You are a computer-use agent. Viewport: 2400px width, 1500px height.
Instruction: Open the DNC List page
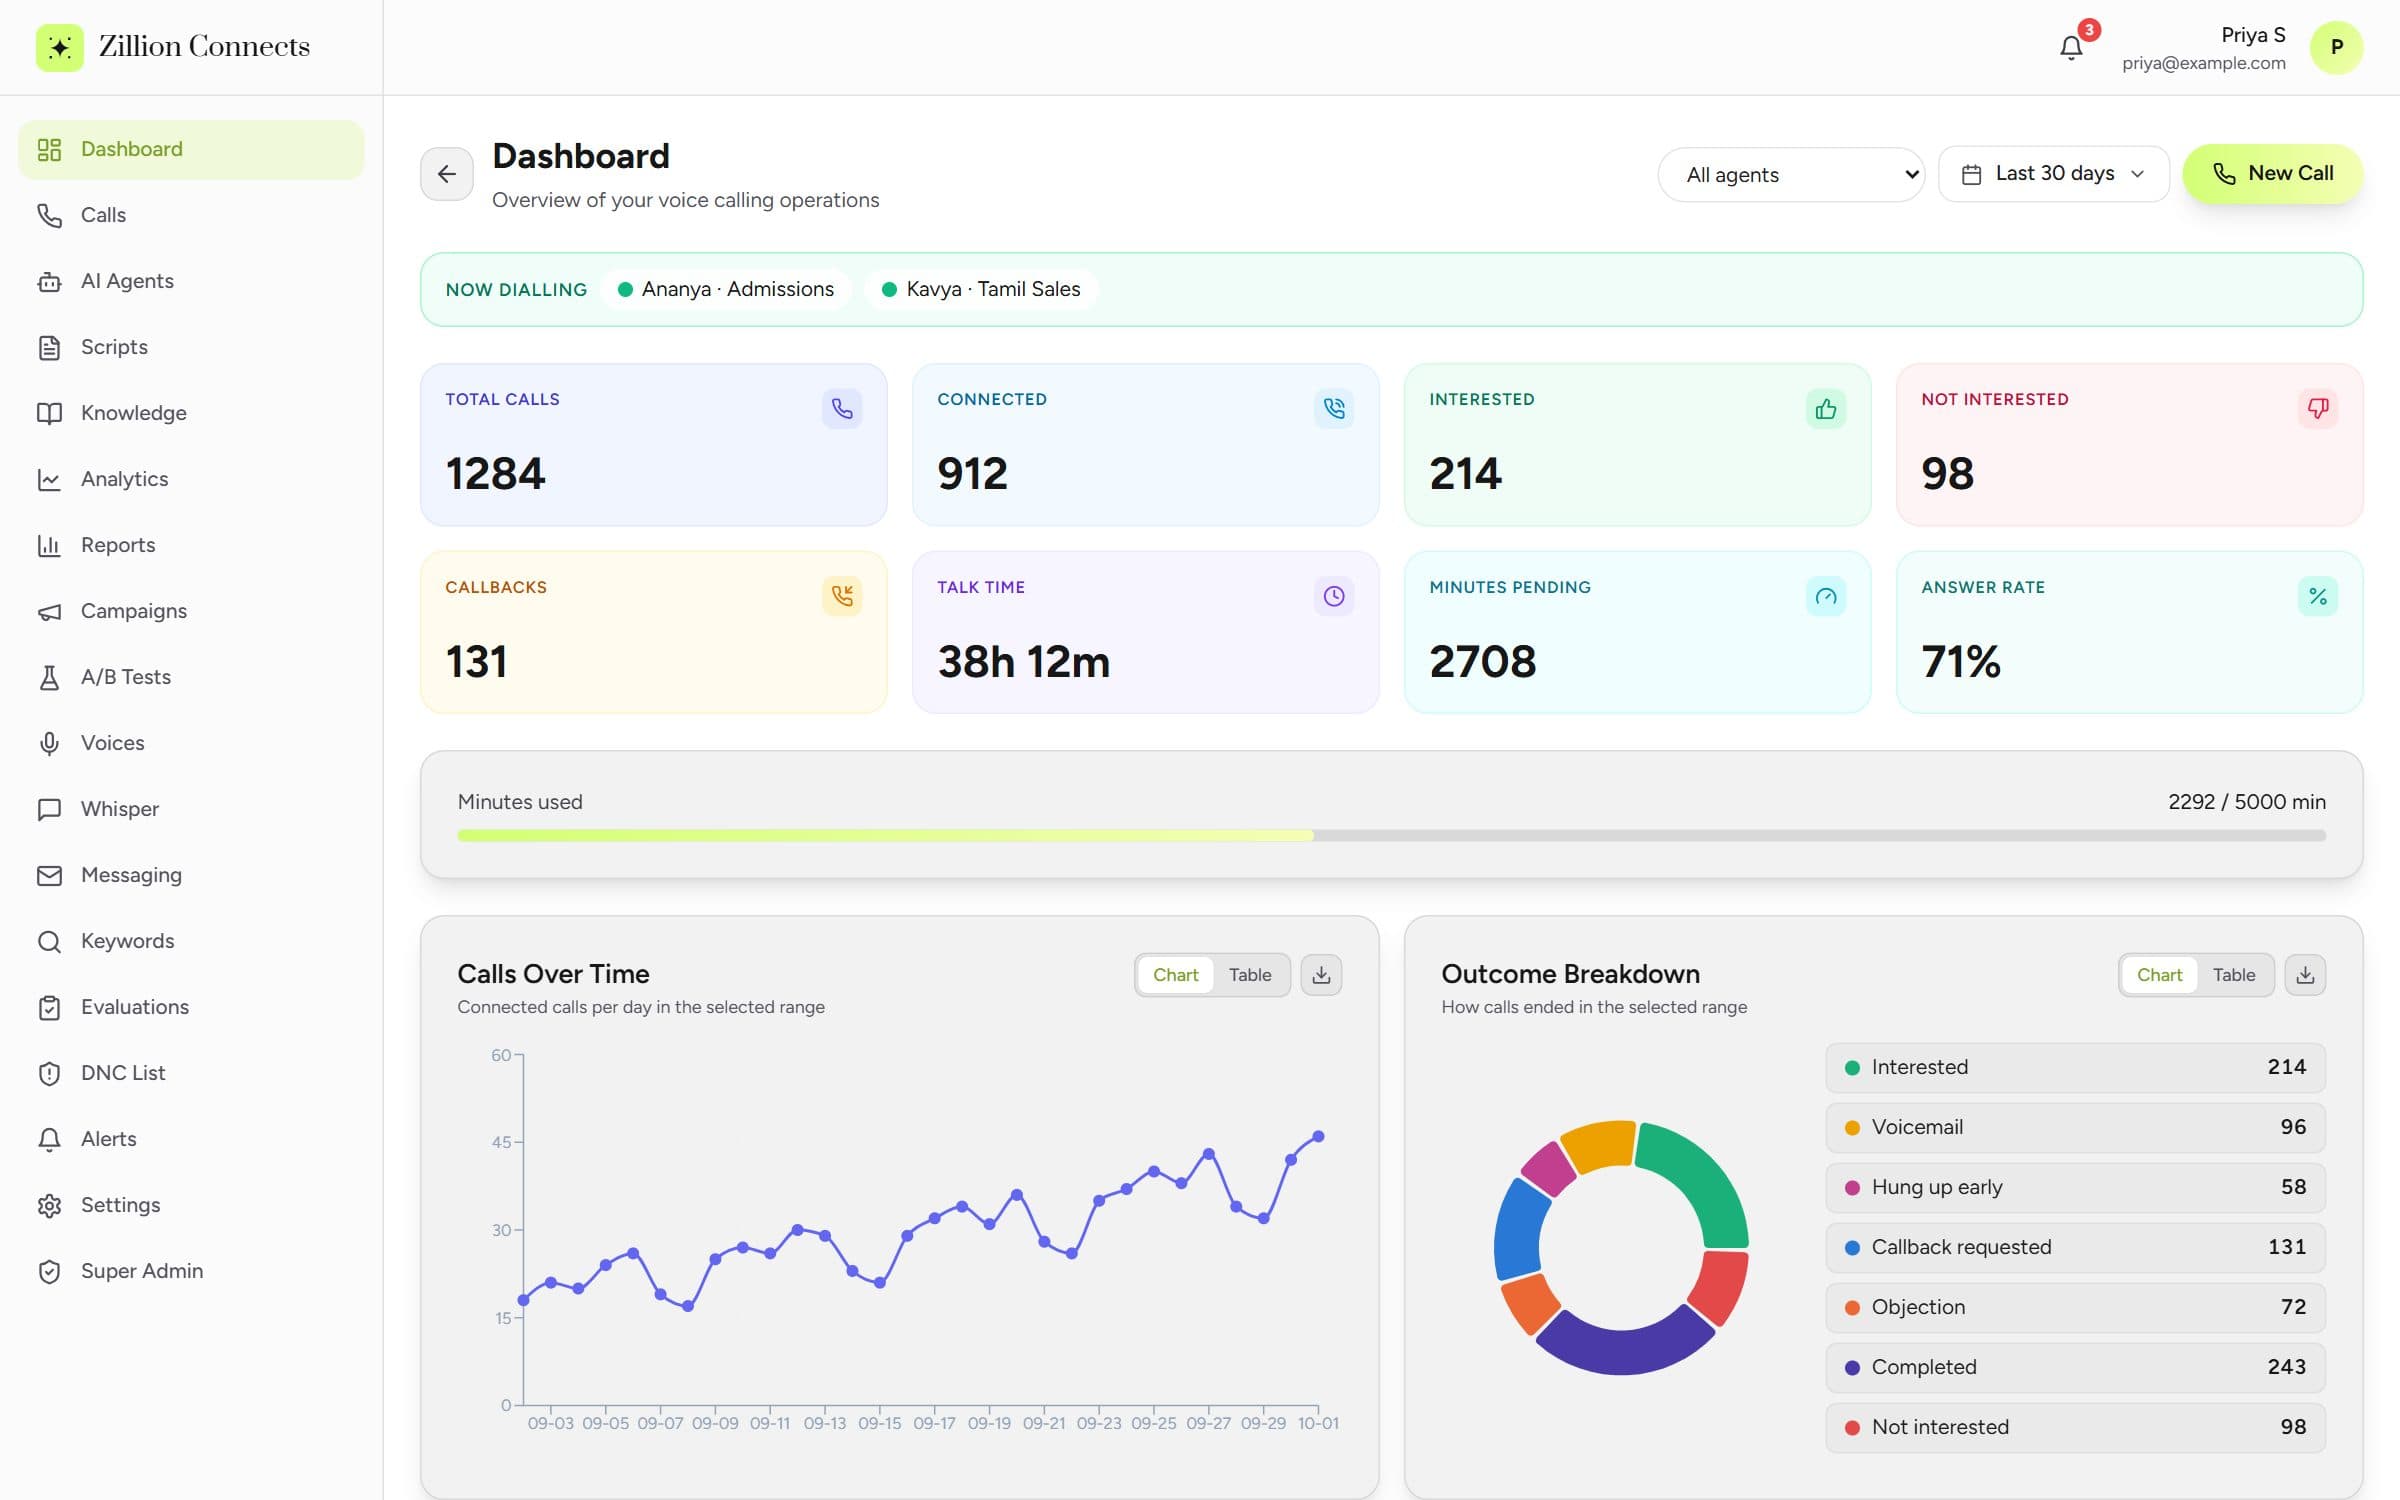pyautogui.click(x=191, y=1073)
